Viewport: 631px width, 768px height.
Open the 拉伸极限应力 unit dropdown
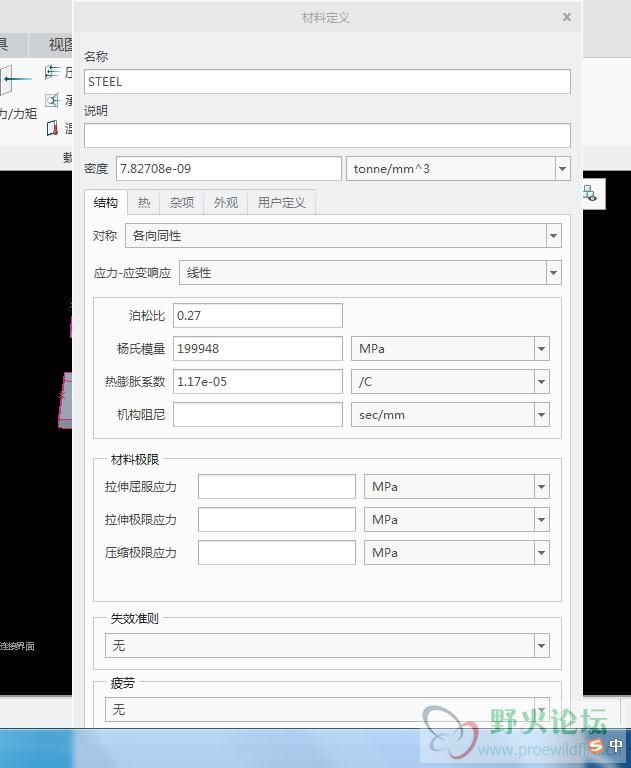(541, 520)
